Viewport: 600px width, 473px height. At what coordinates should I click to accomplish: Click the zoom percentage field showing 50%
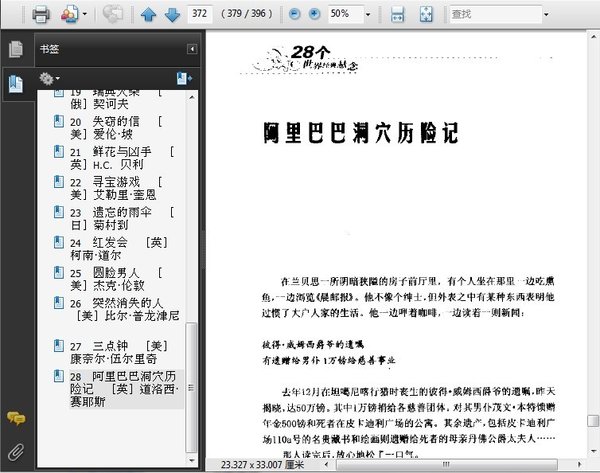click(x=345, y=14)
